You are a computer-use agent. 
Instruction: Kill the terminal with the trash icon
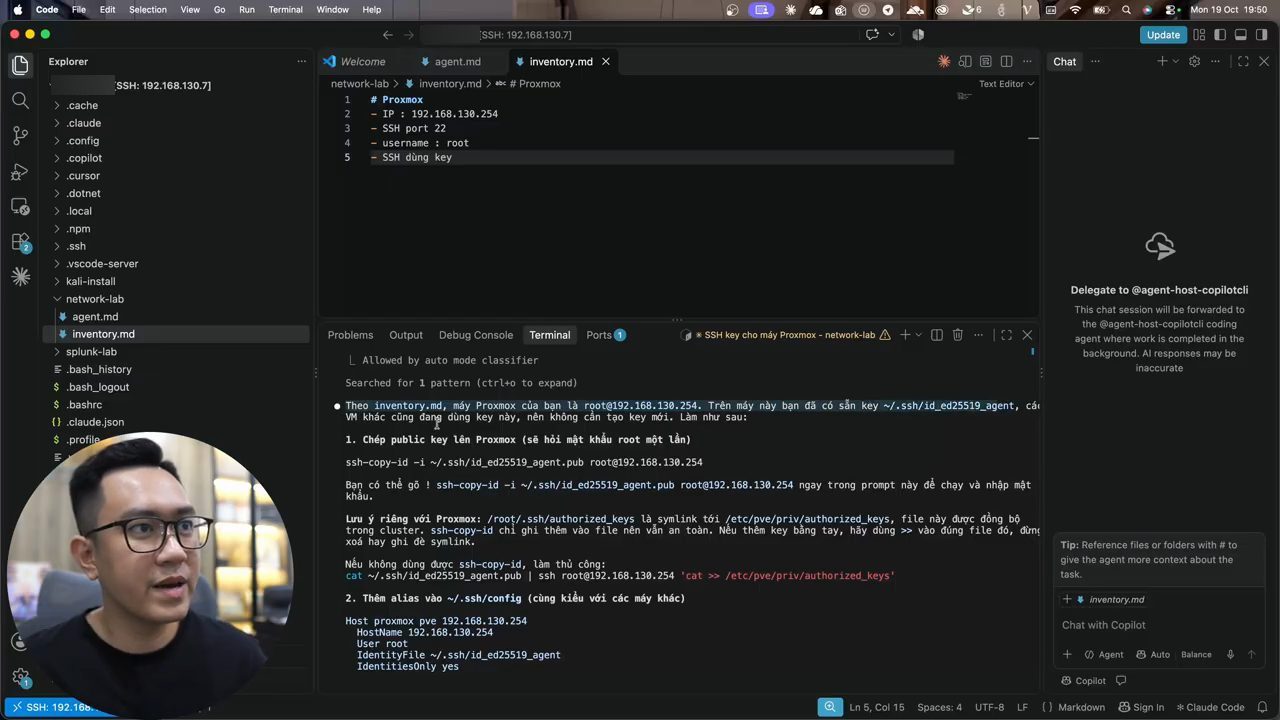click(957, 335)
